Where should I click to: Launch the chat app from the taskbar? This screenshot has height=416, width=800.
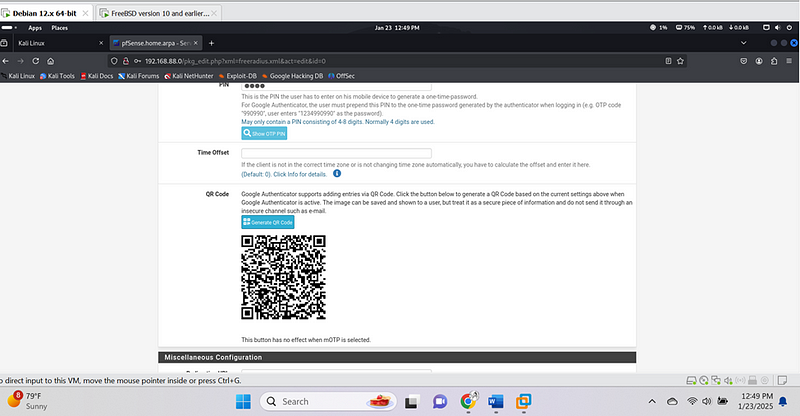440,402
